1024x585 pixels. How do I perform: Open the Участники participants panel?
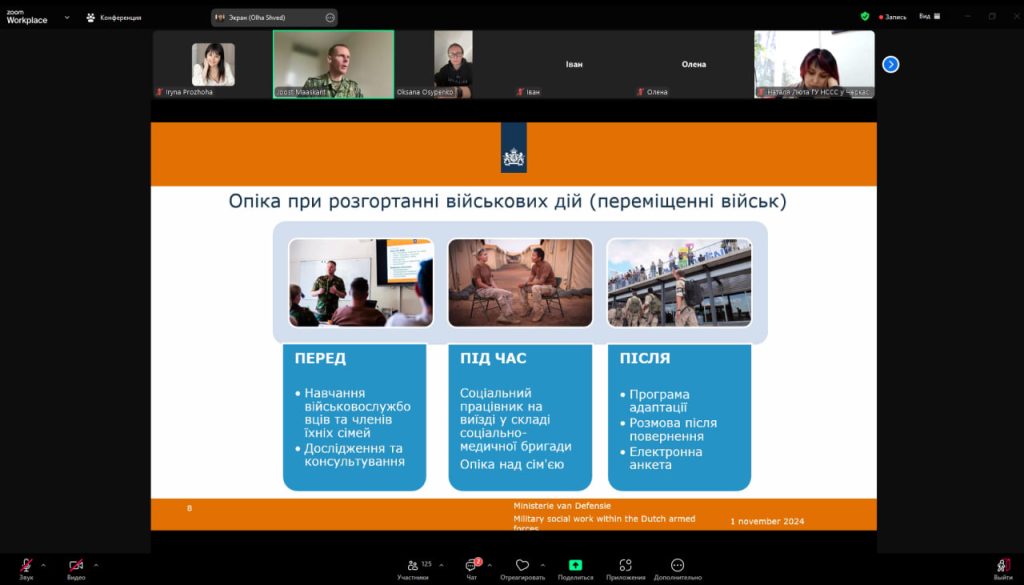click(x=412, y=566)
